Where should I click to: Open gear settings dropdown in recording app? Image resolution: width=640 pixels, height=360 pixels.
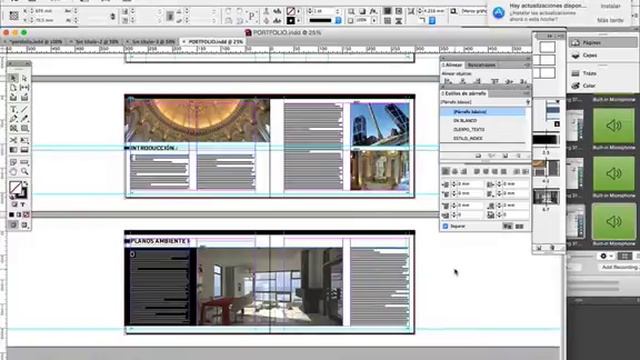click(x=606, y=256)
